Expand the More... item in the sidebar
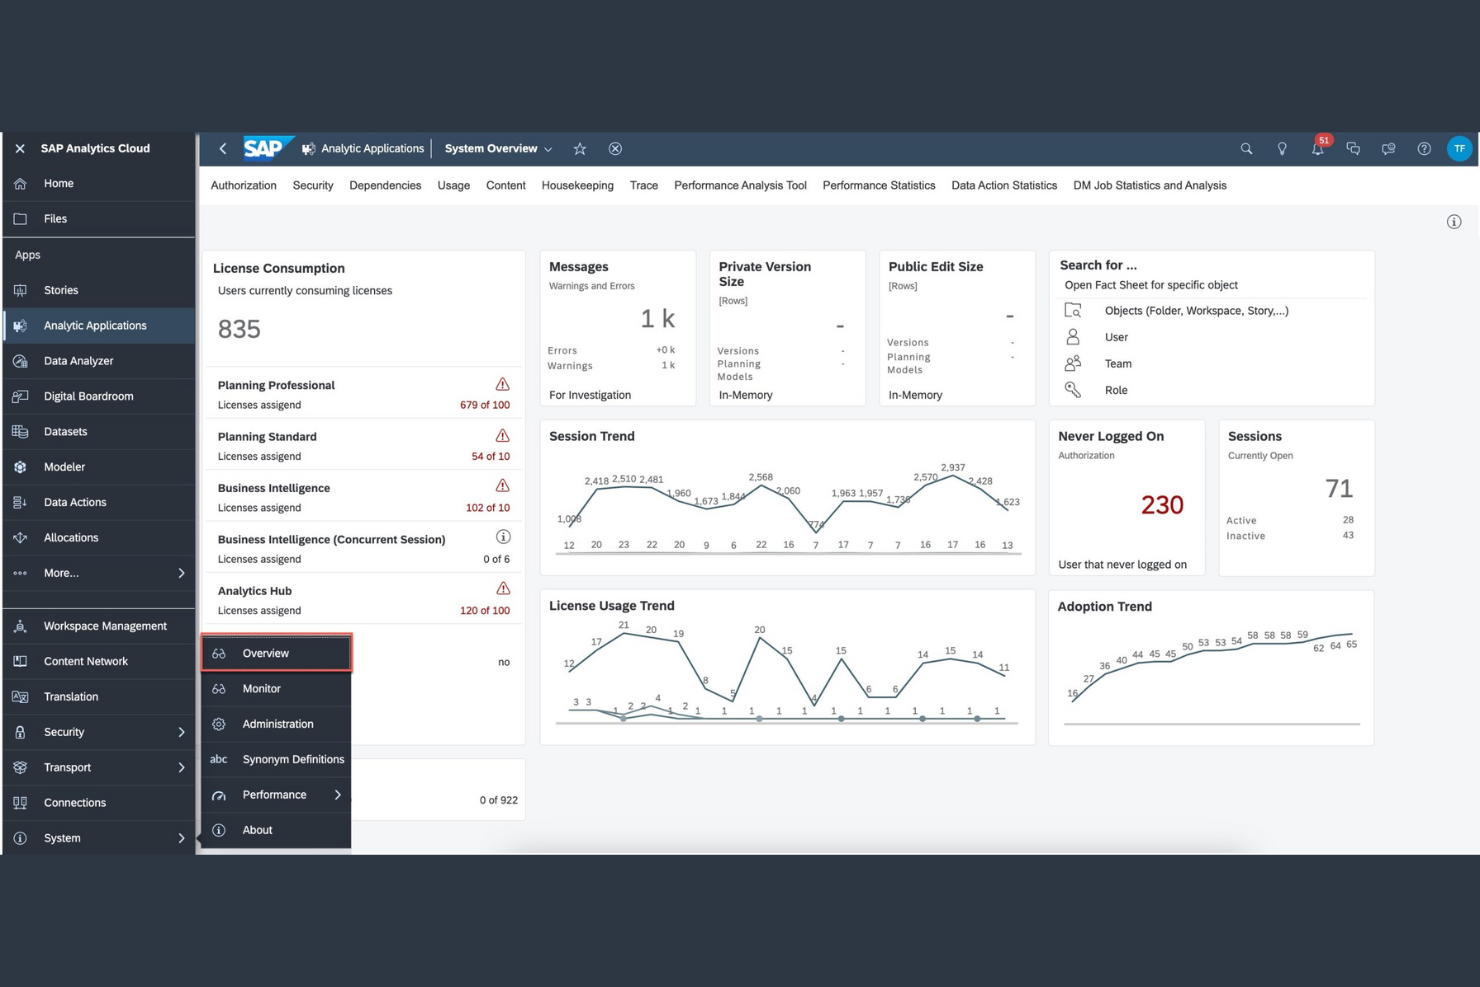 click(182, 573)
